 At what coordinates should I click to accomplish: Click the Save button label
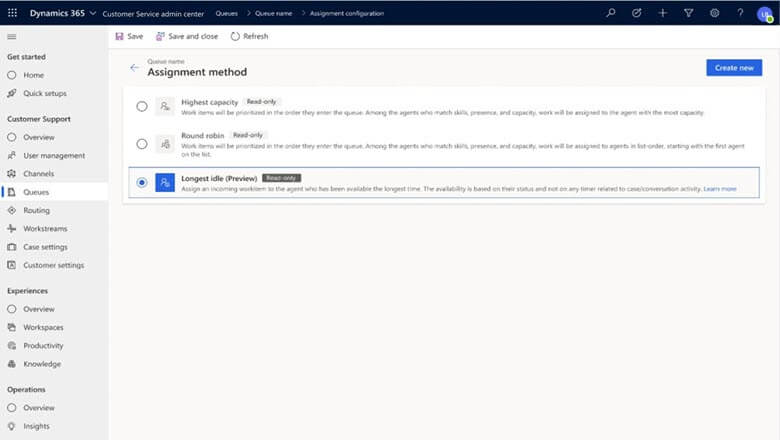point(135,36)
